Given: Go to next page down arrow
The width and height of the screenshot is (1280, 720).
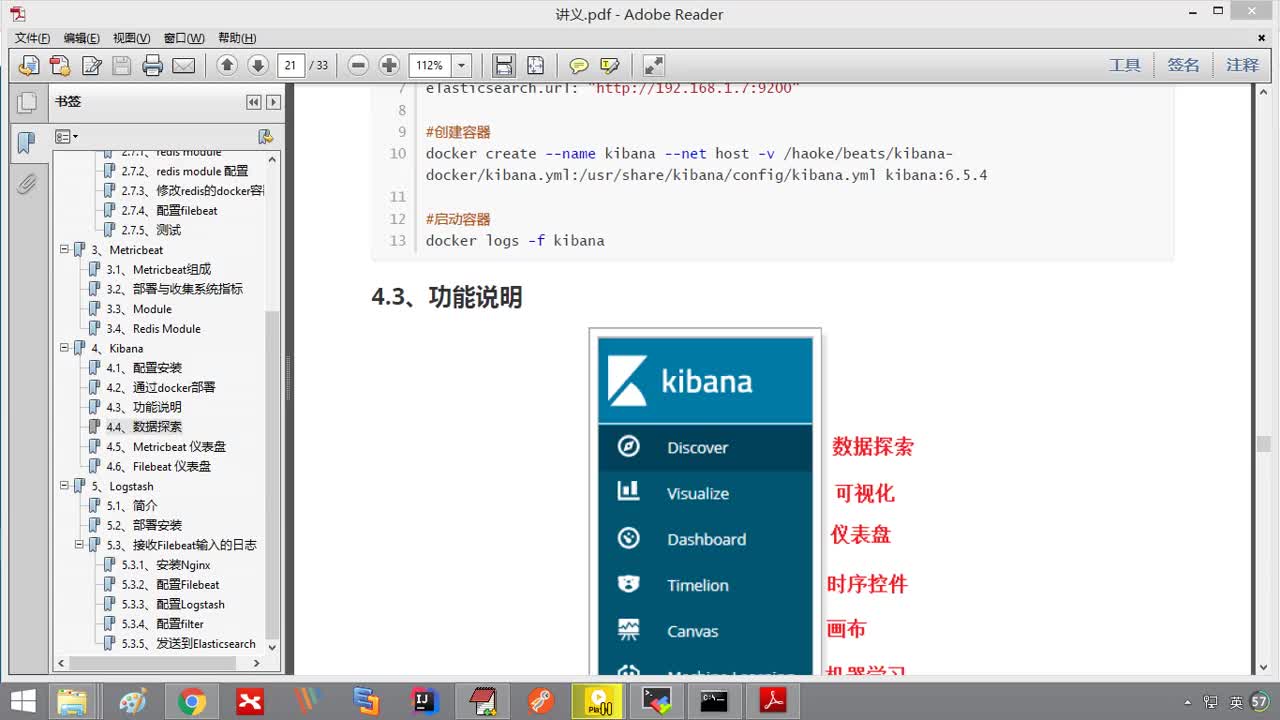Looking at the screenshot, I should click(258, 65).
